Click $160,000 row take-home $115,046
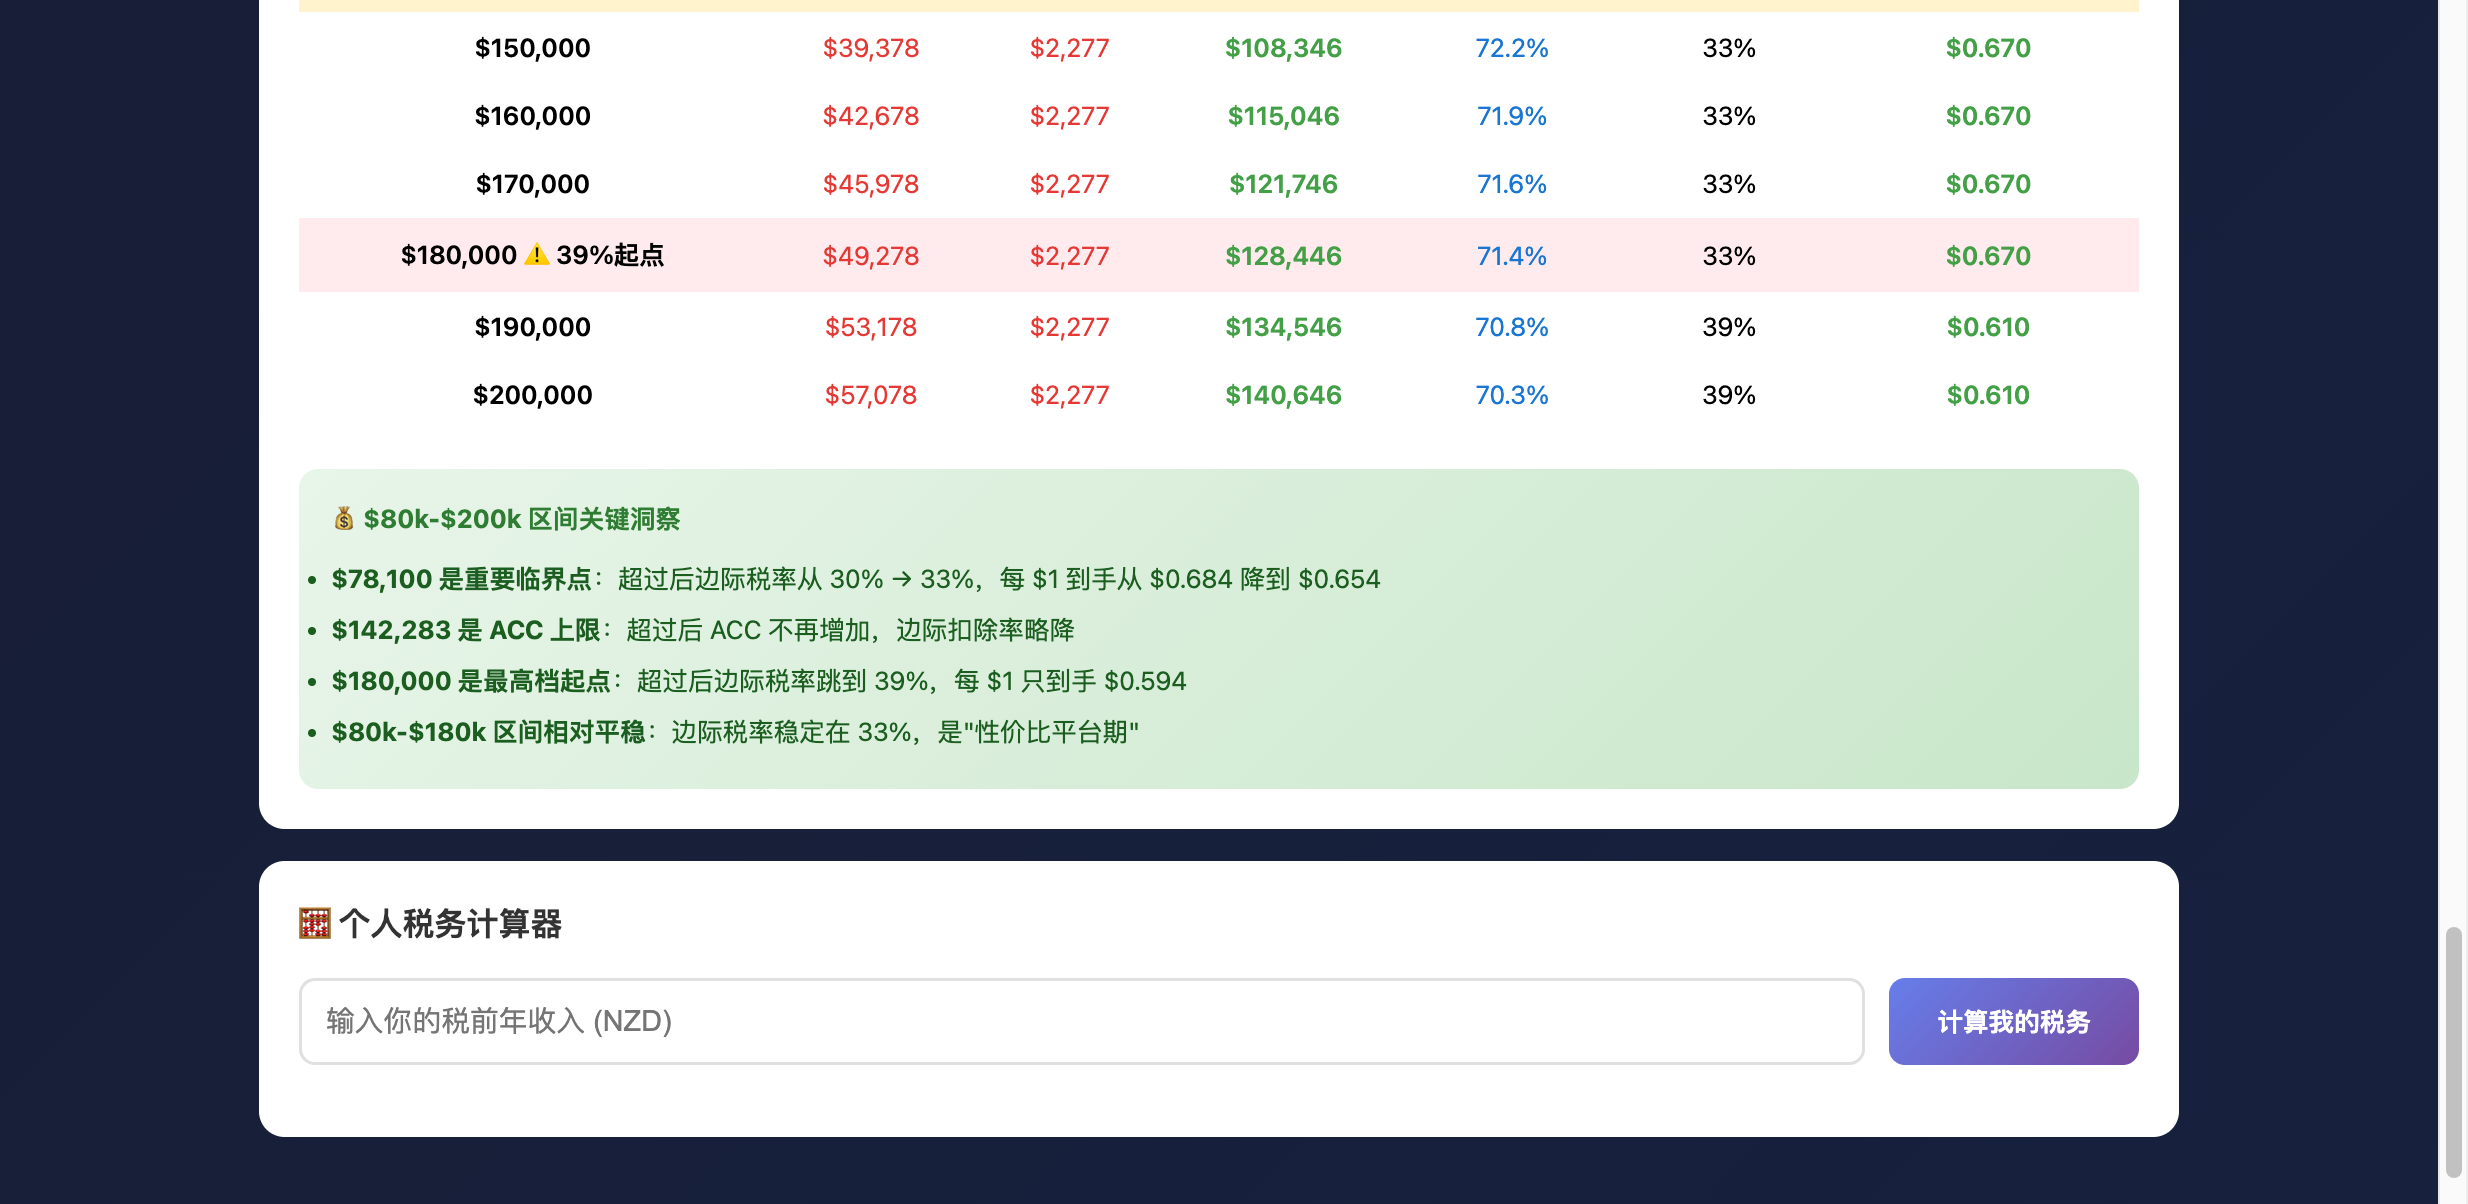Screen dimensions: 2468x1204 [1283, 116]
